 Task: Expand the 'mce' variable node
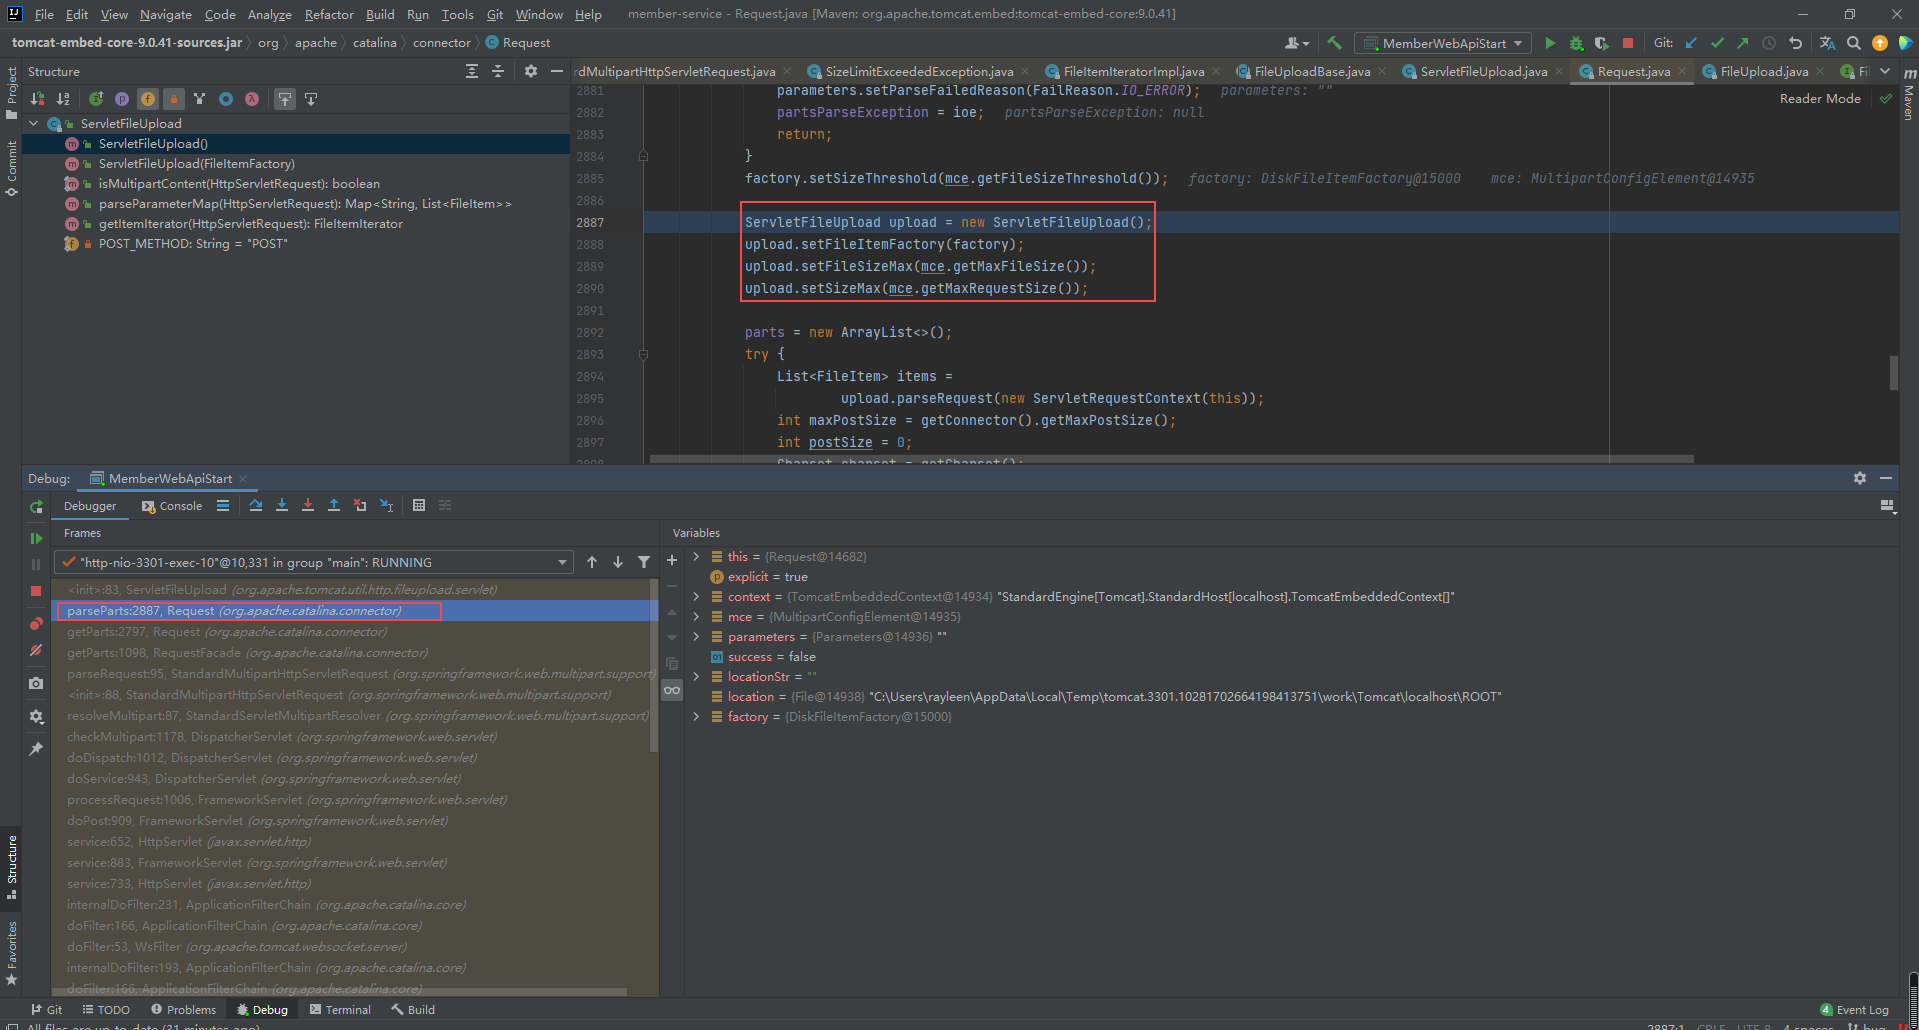(x=696, y=617)
